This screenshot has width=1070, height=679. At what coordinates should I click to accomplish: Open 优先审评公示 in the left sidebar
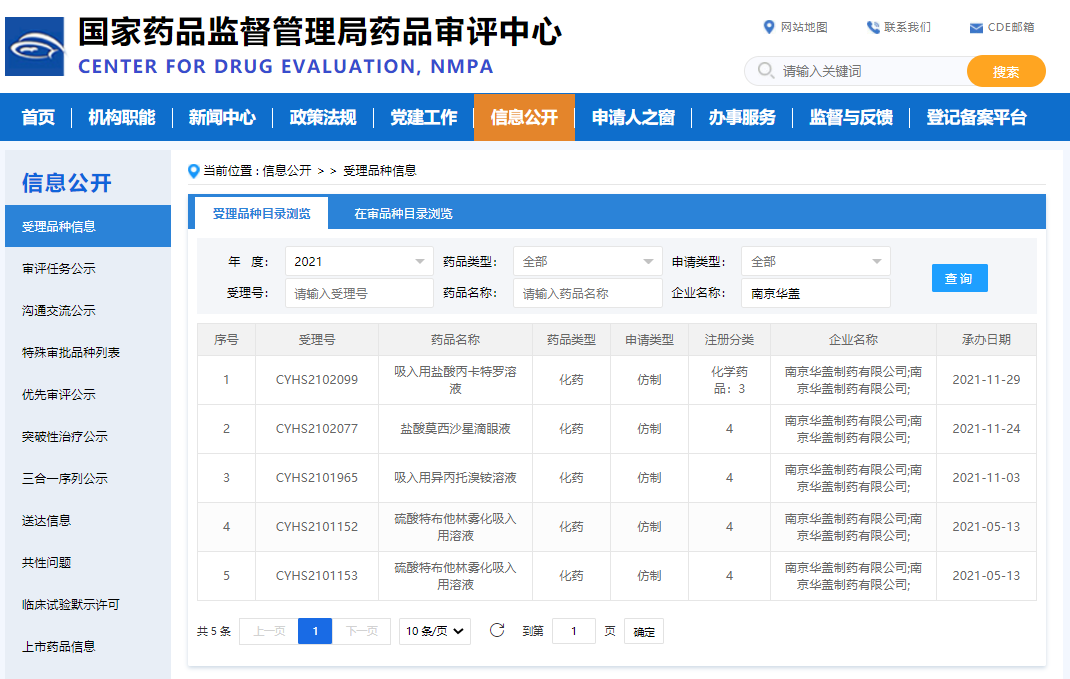tap(59, 394)
